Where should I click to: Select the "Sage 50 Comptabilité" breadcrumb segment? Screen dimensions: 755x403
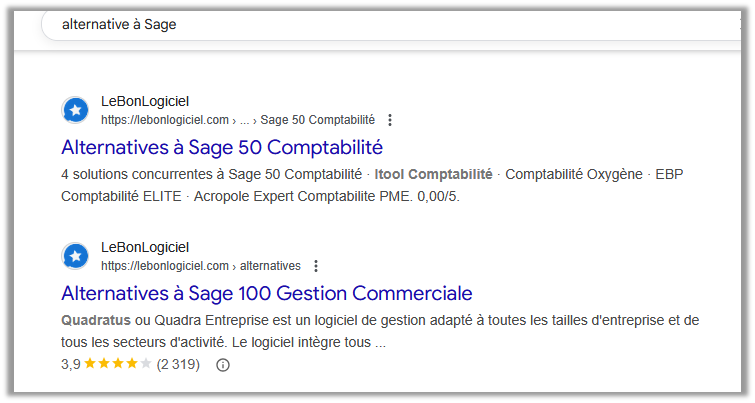(x=317, y=120)
